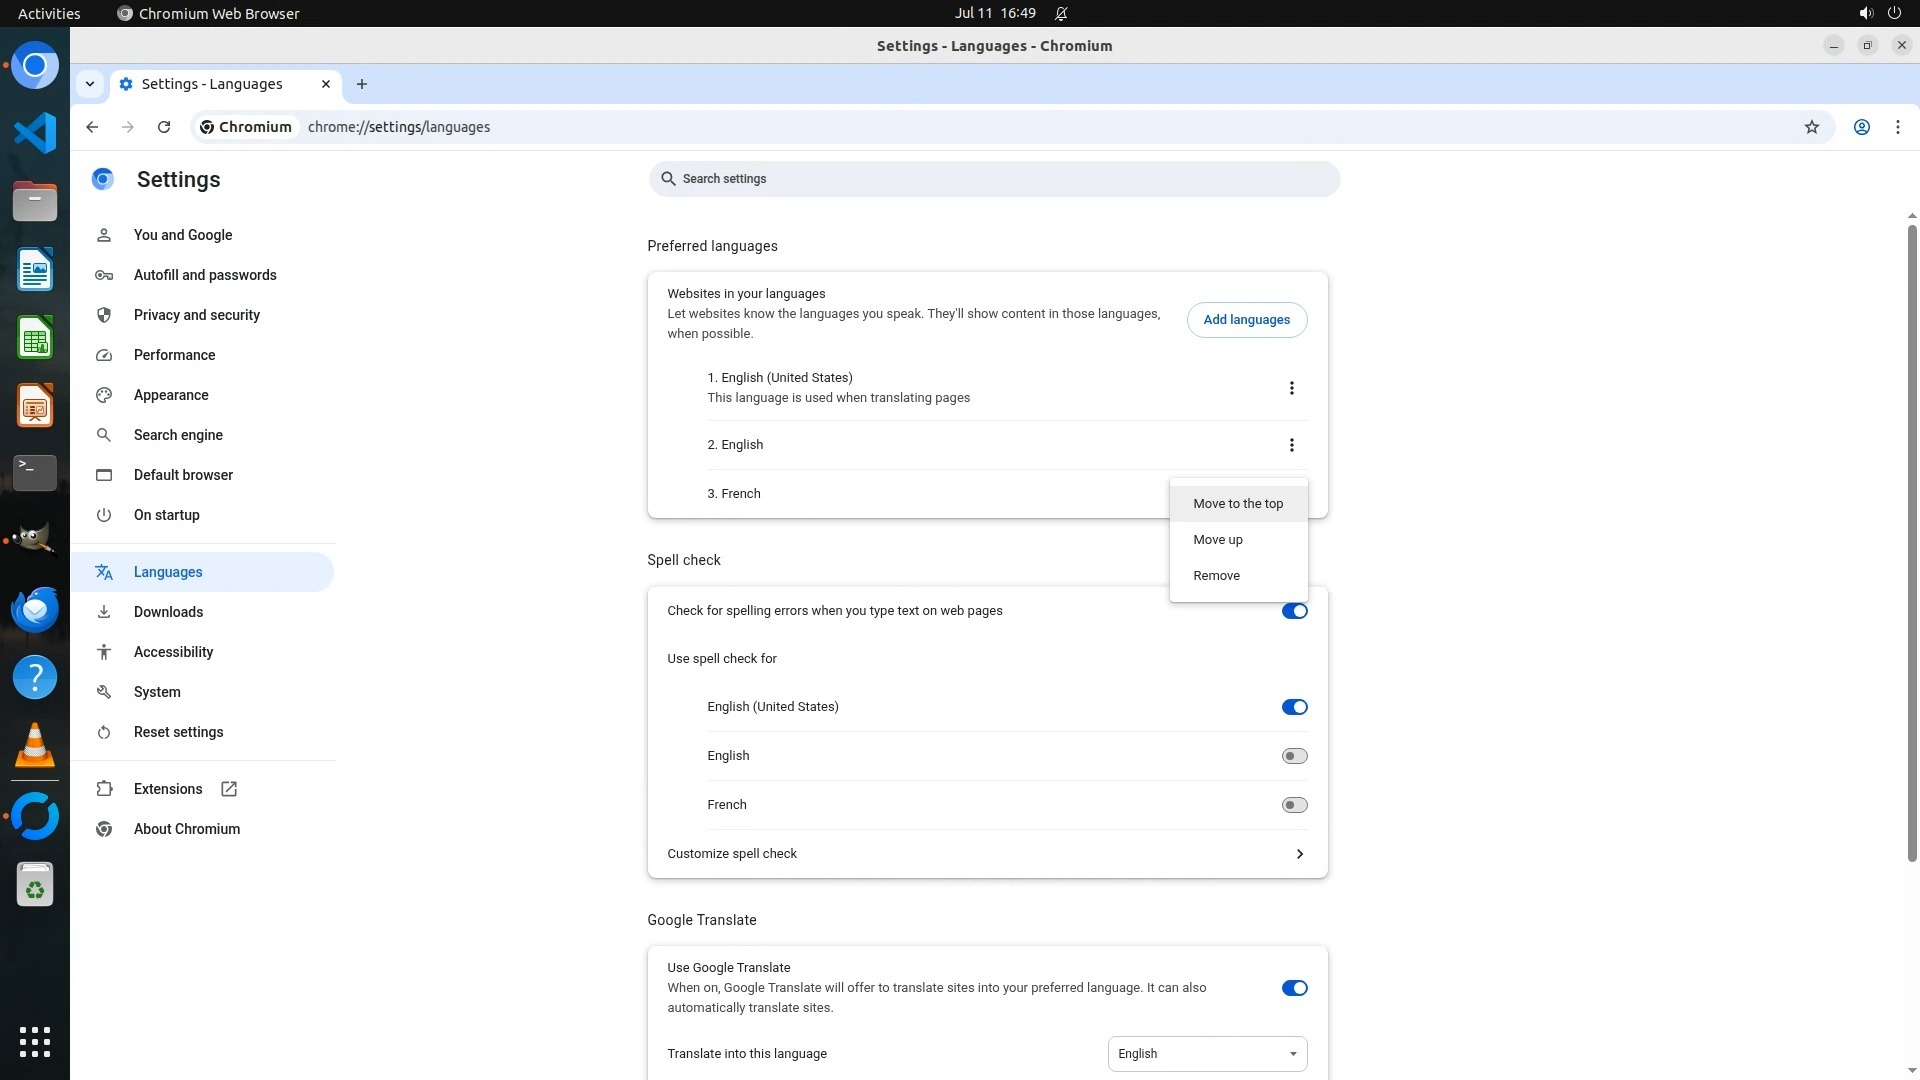Expand Customize spell check chevron

click(x=1299, y=854)
